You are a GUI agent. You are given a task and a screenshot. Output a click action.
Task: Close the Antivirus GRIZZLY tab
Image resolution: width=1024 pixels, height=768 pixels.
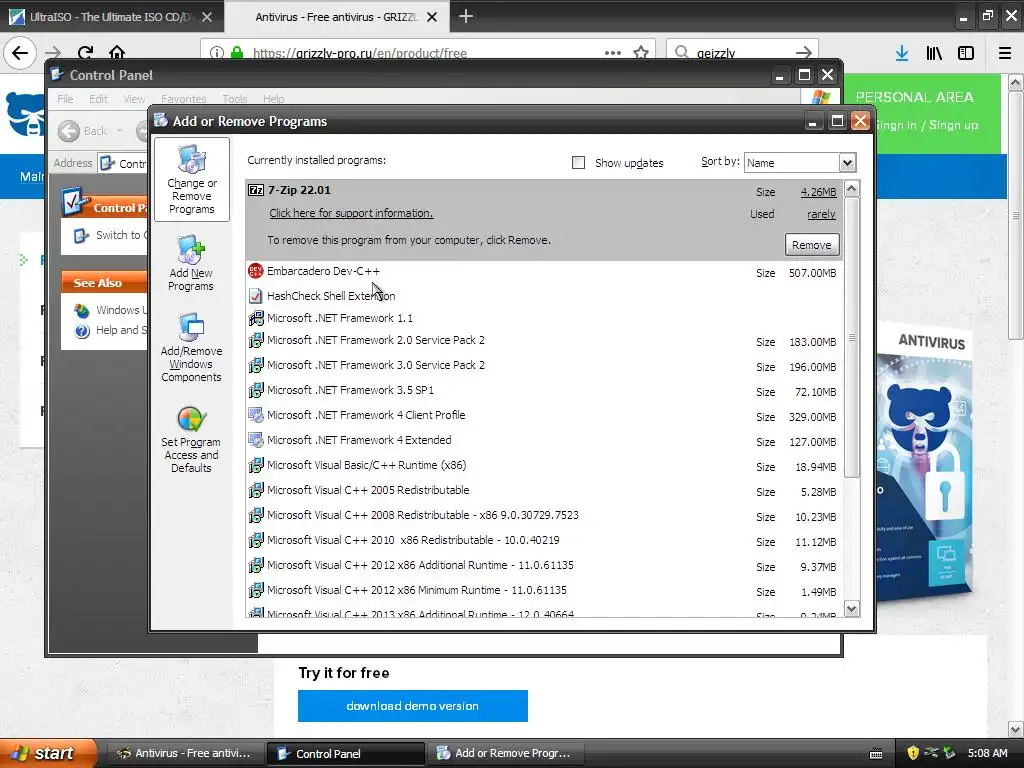point(432,17)
